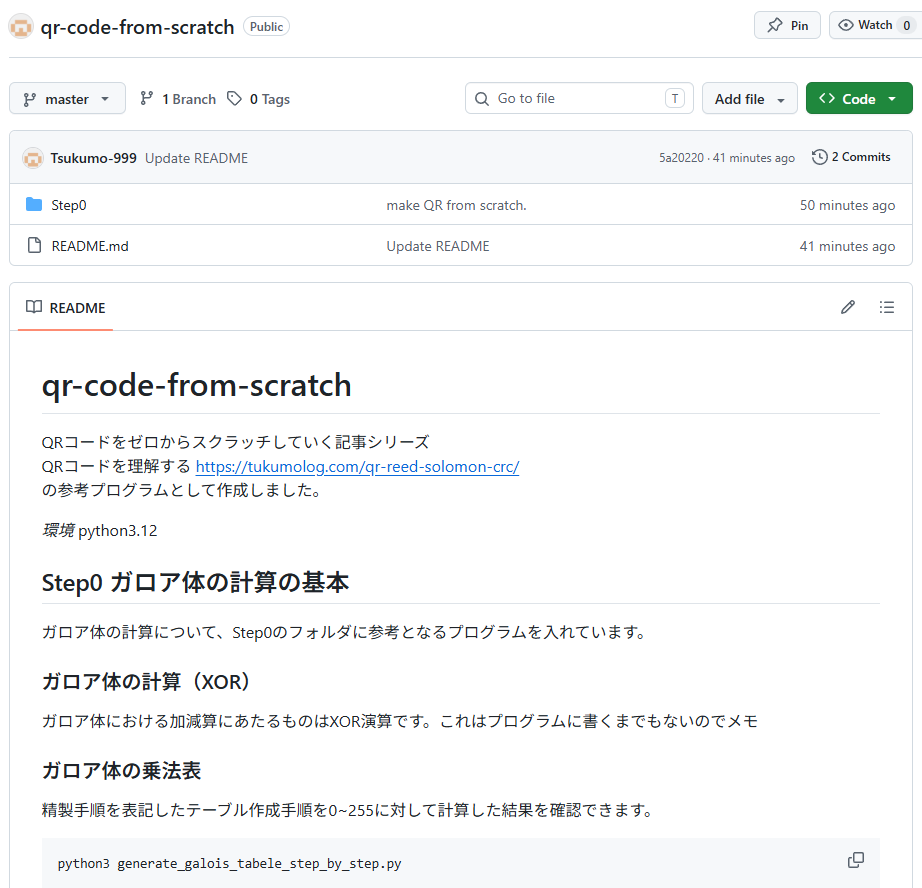The image size is (922, 888).
Task: Open Tsukumo-999 author profile link
Action: [x=93, y=158]
